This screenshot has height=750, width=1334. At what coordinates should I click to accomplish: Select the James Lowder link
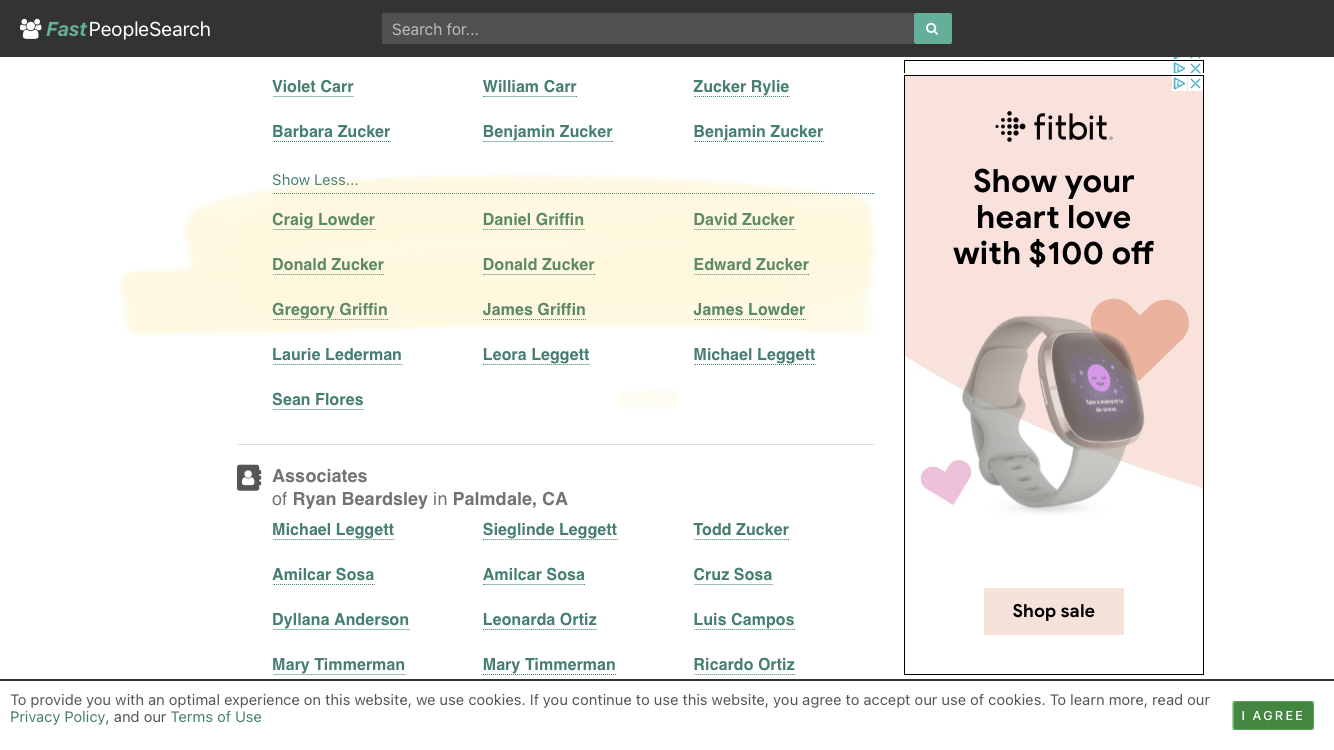[x=749, y=310]
